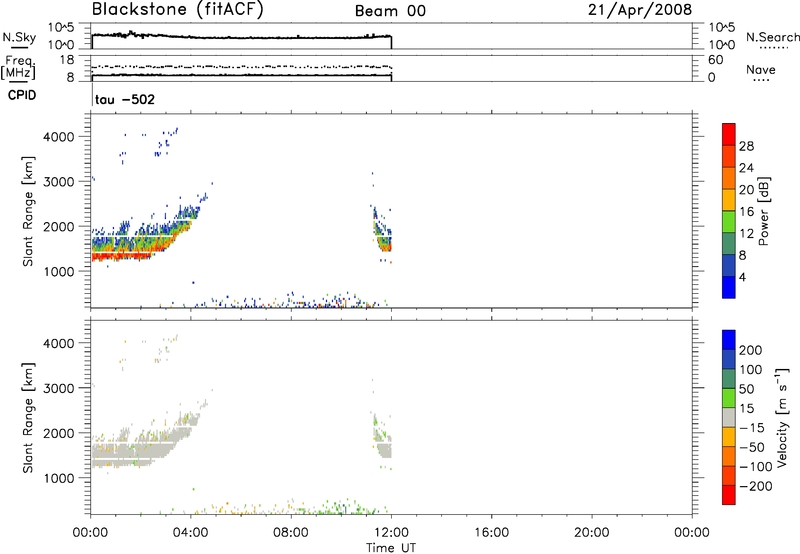Click the date '21/Apr/2008'
The height and width of the screenshot is (554, 800).
tap(640, 10)
